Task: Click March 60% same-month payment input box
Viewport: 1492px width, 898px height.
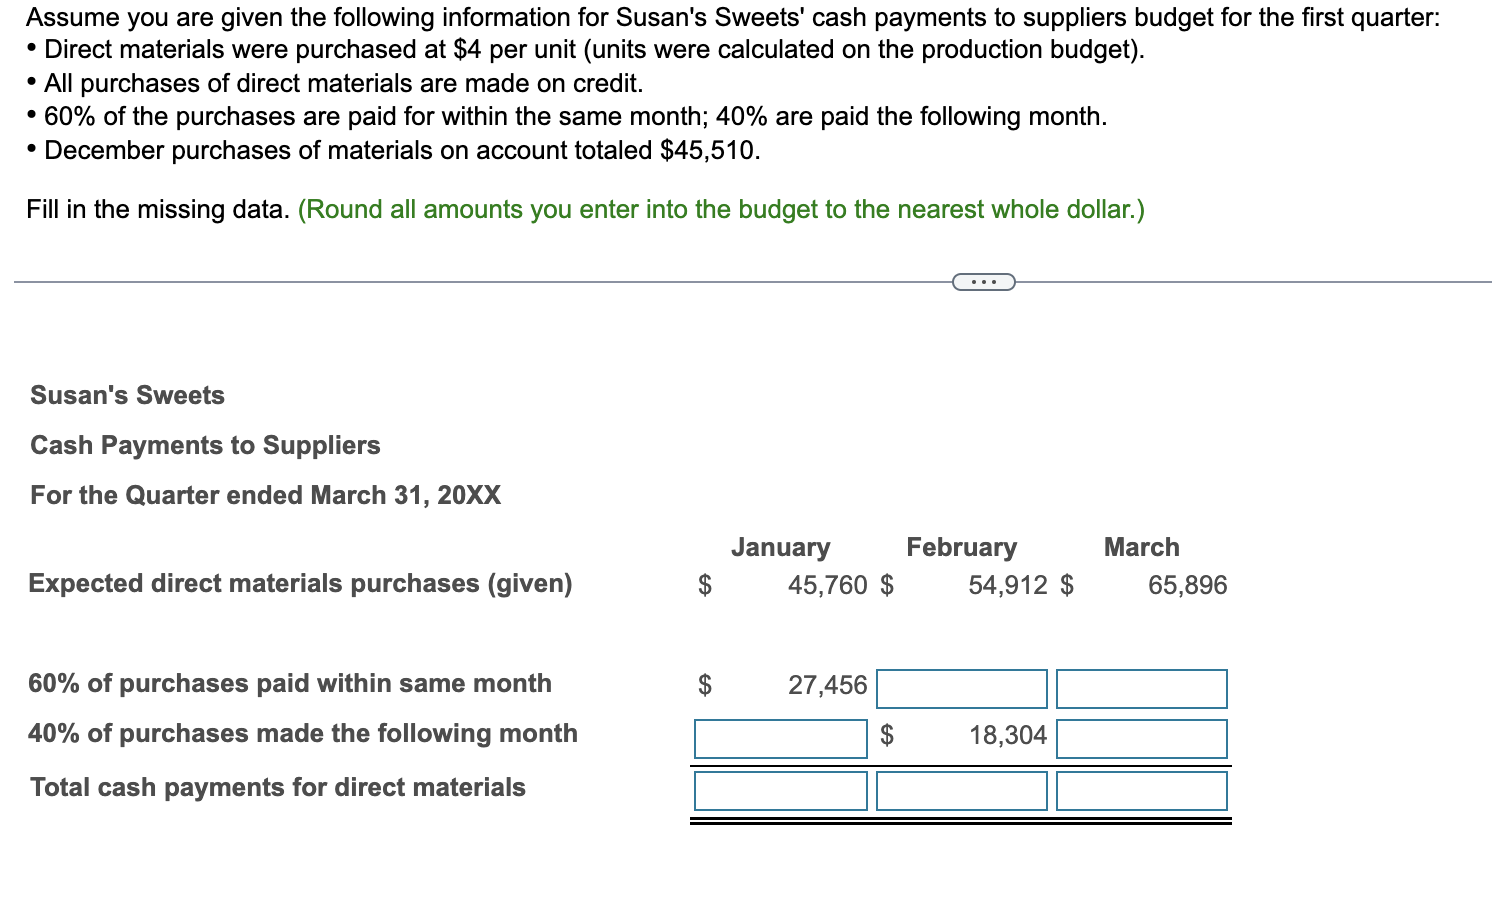Action: coord(1141,689)
